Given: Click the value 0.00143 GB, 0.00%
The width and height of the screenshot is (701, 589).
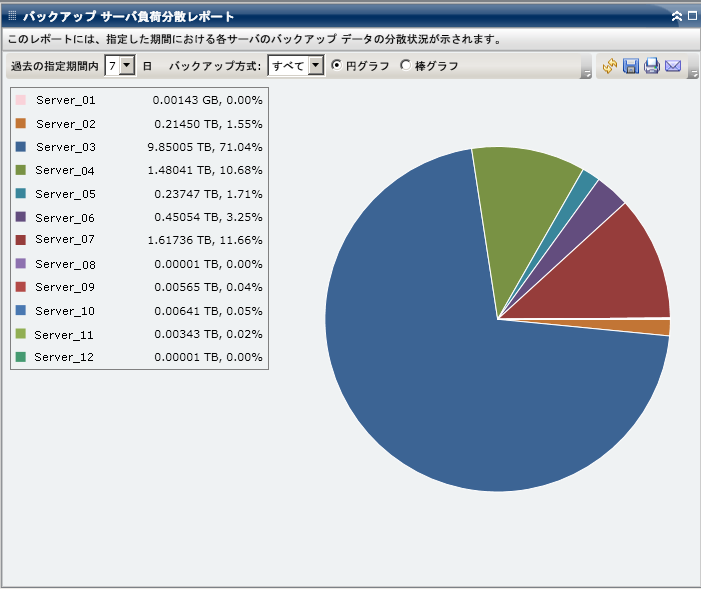Looking at the screenshot, I should [x=207, y=100].
